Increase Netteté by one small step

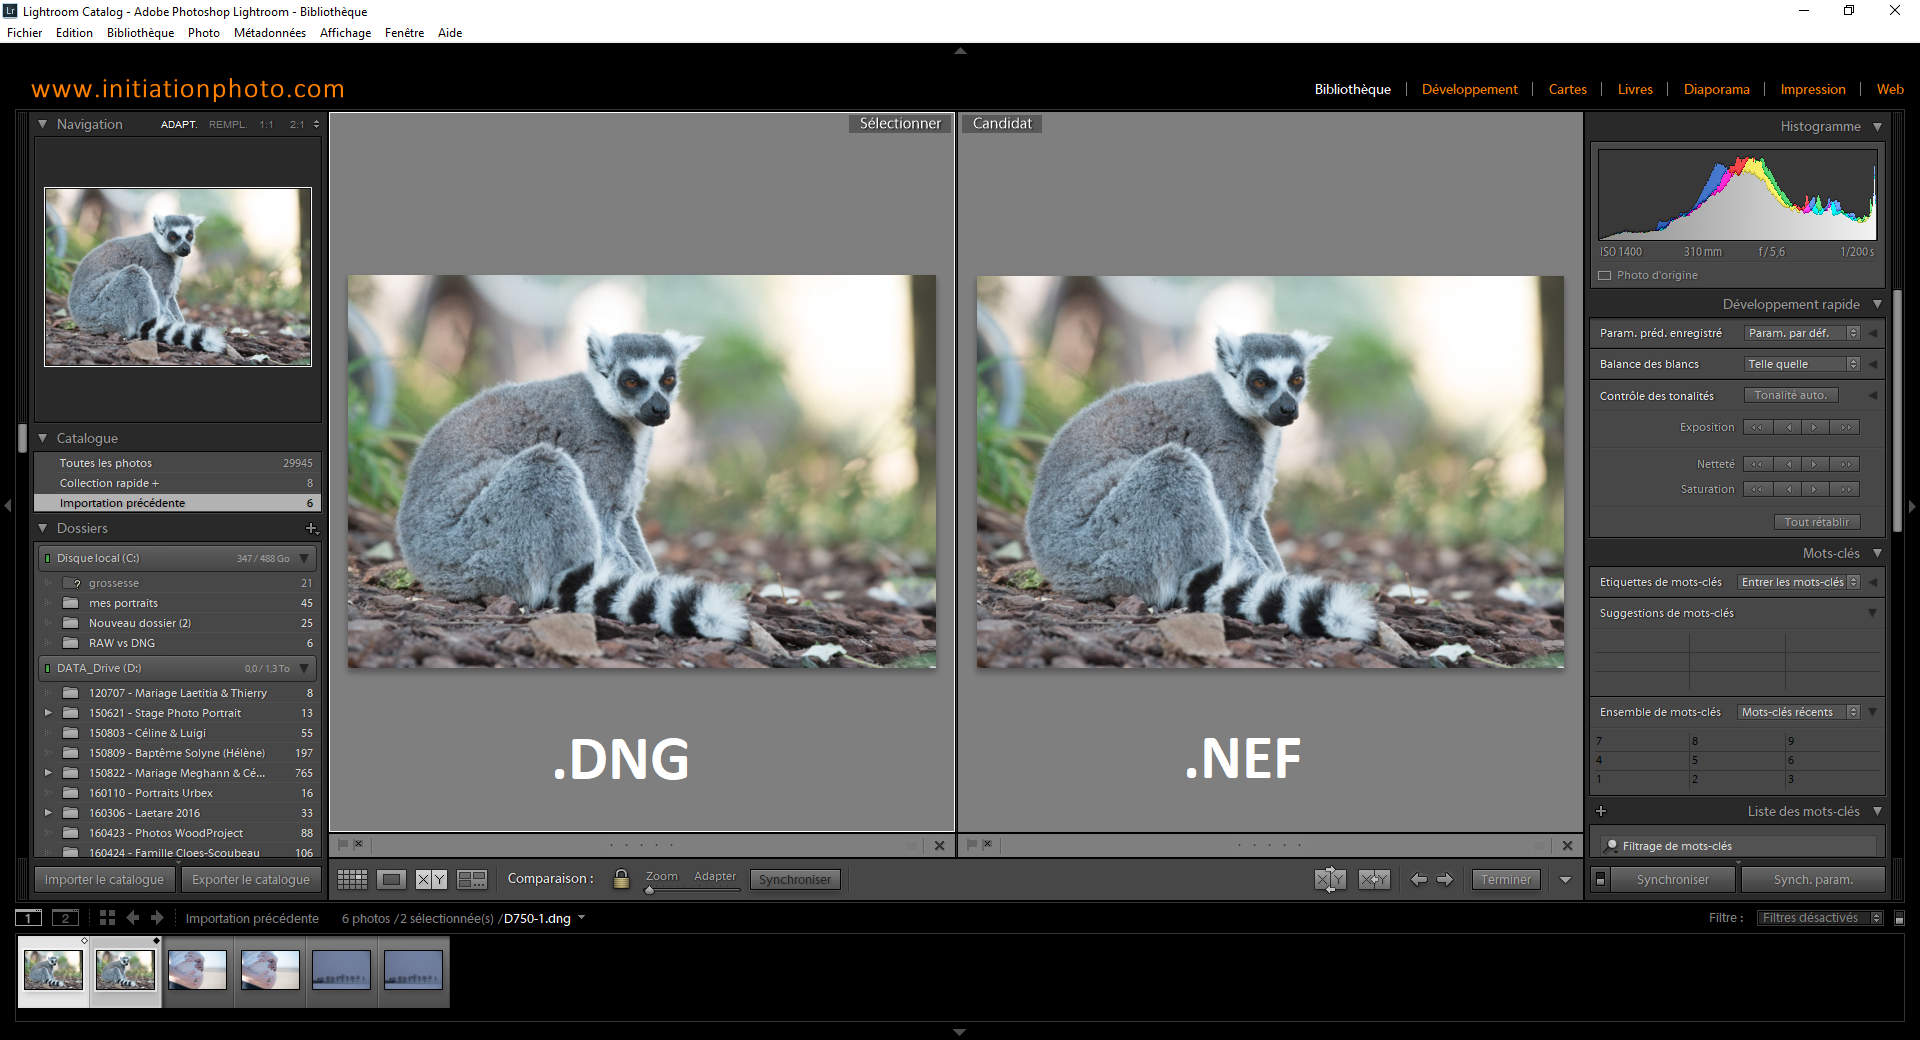(1814, 464)
